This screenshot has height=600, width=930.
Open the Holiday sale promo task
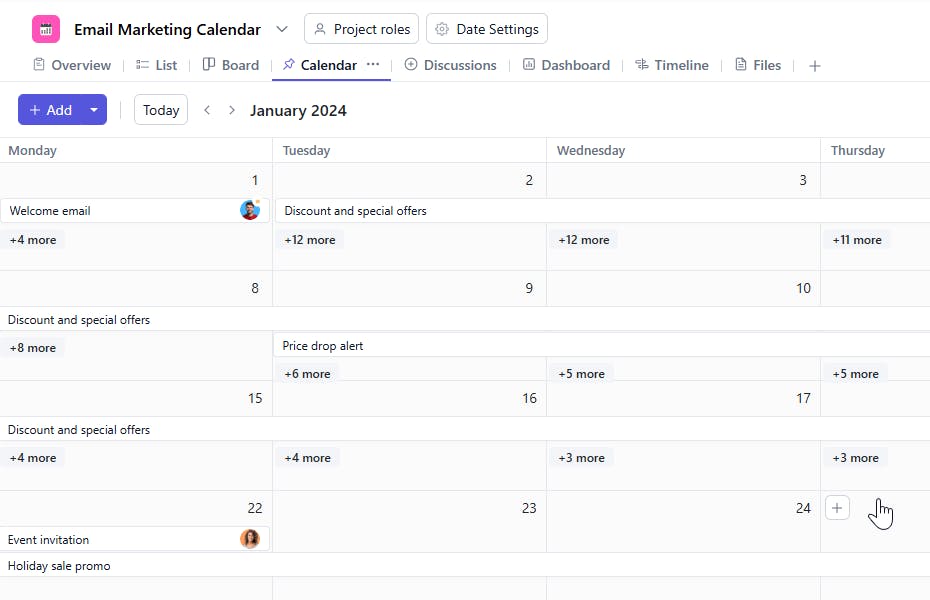tap(59, 566)
